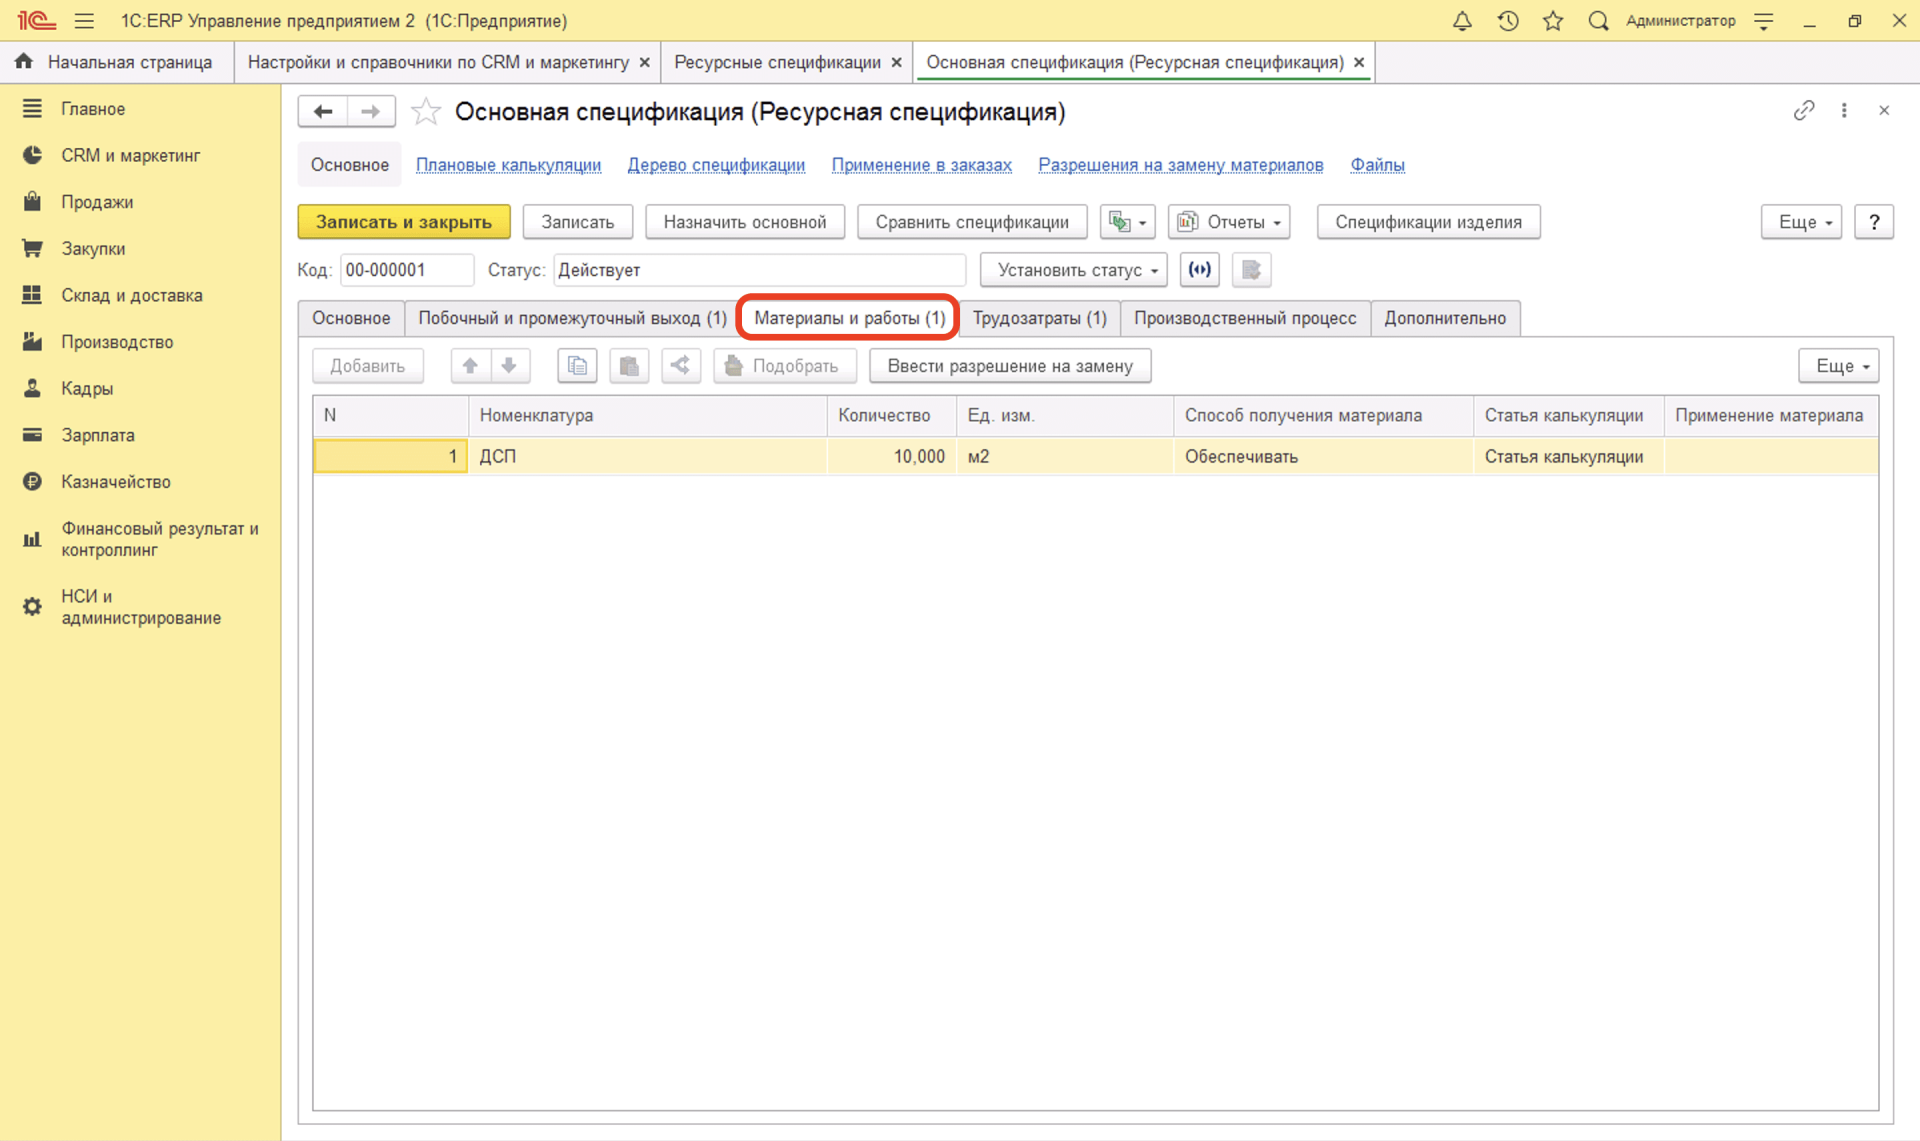1920x1141 pixels.
Task: Open Производство section in sidebar
Action: point(117,342)
